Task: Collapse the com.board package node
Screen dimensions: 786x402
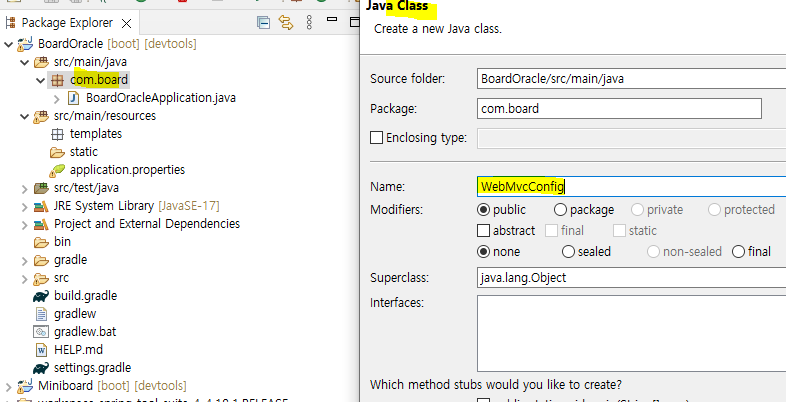Action: tap(40, 80)
